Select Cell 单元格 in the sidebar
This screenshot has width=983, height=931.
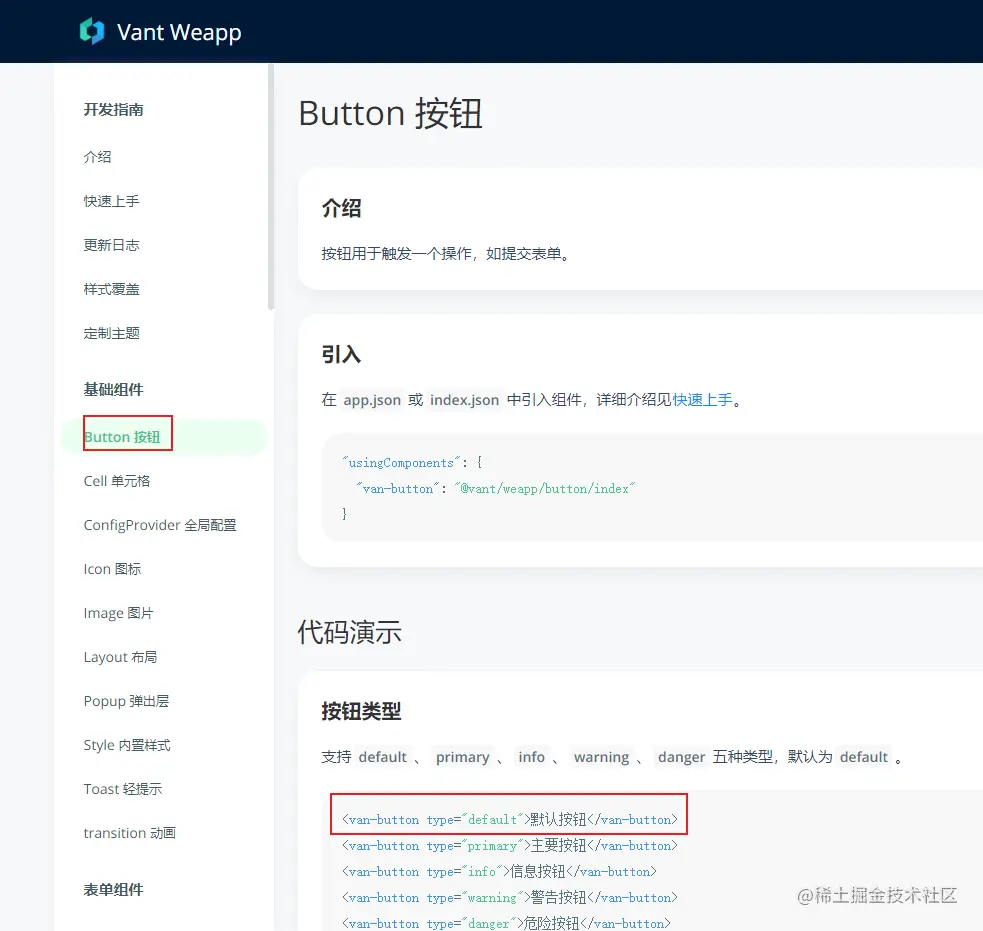pyautogui.click(x=117, y=481)
